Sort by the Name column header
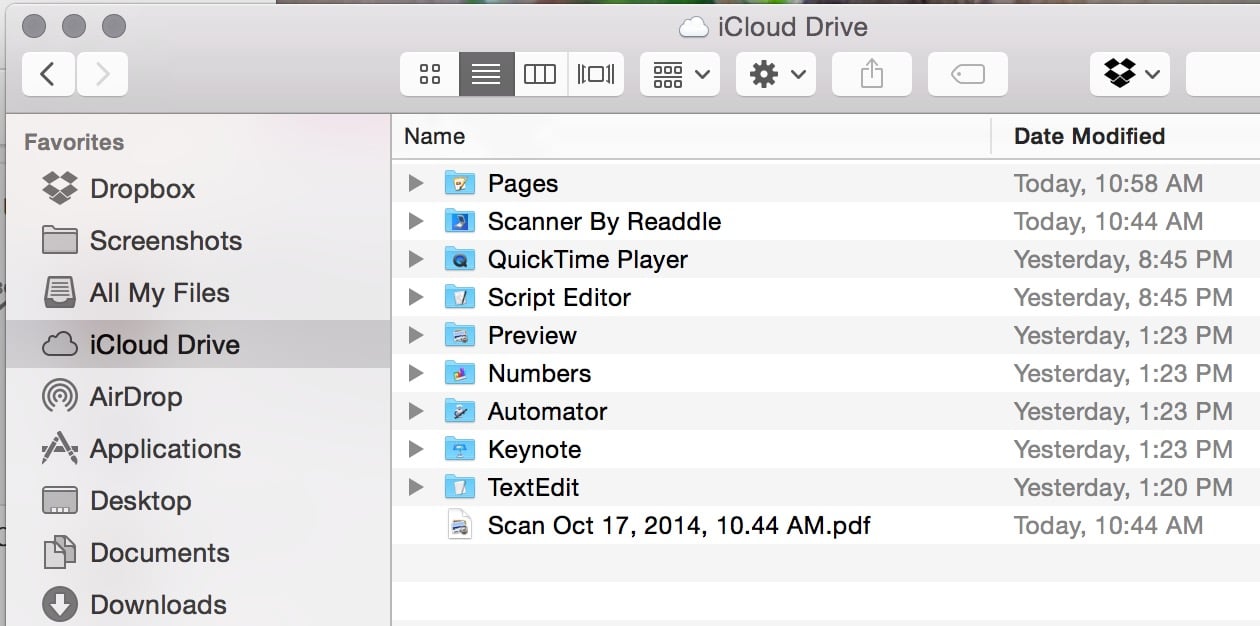Viewport: 1260px width, 626px height. coord(691,136)
